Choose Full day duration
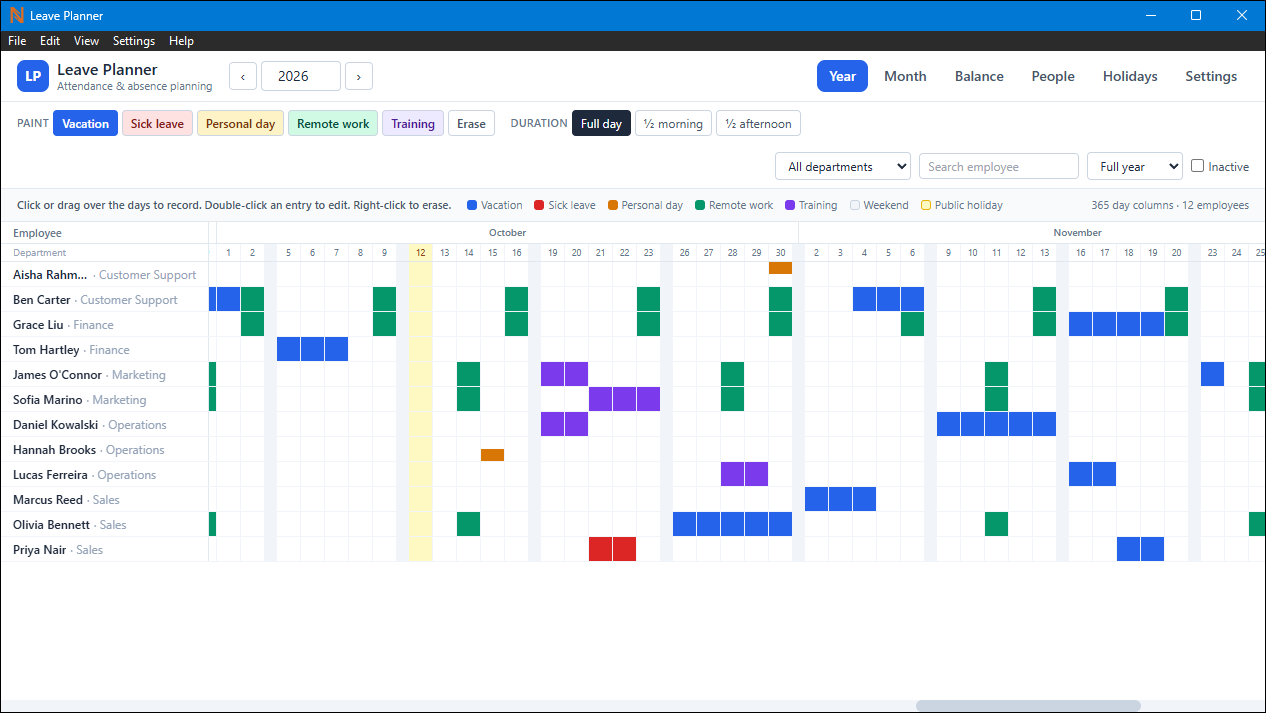The height and width of the screenshot is (713, 1266). (601, 124)
